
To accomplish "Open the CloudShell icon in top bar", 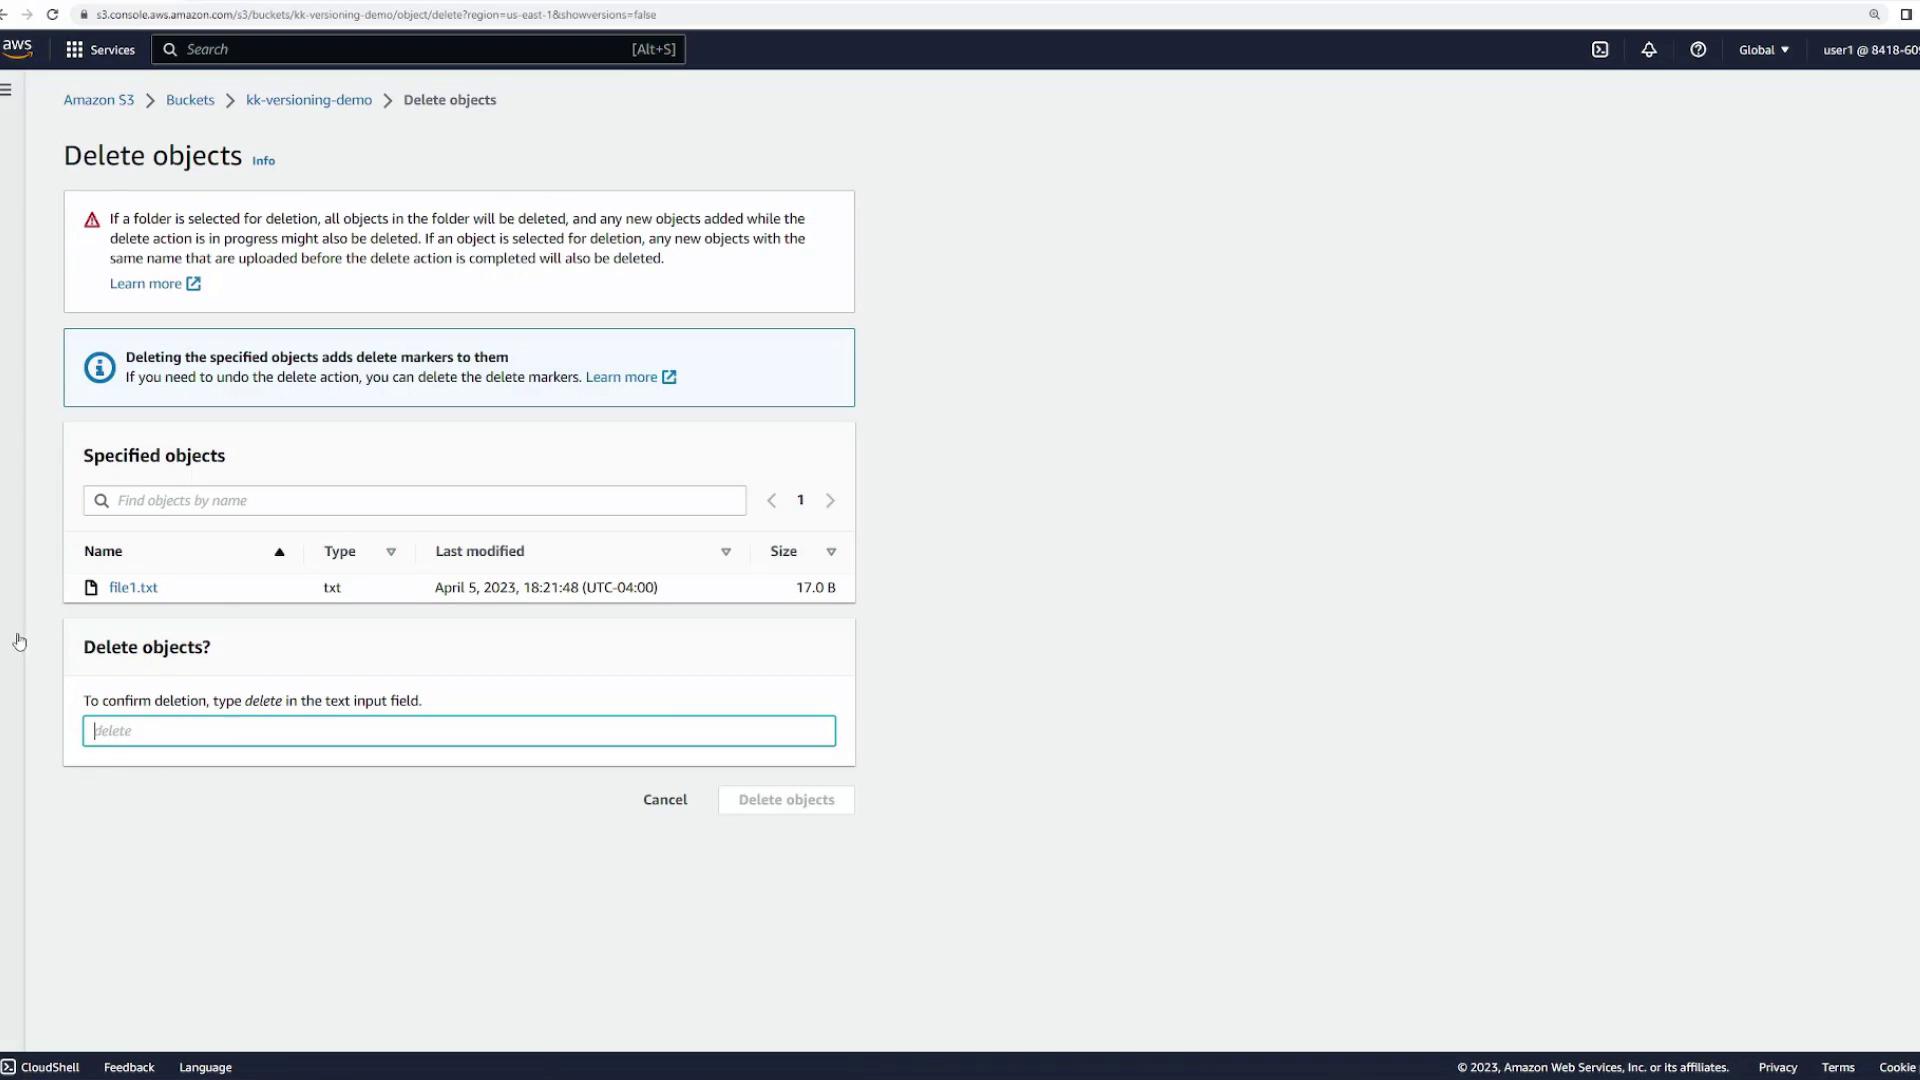I will click(x=1600, y=50).
